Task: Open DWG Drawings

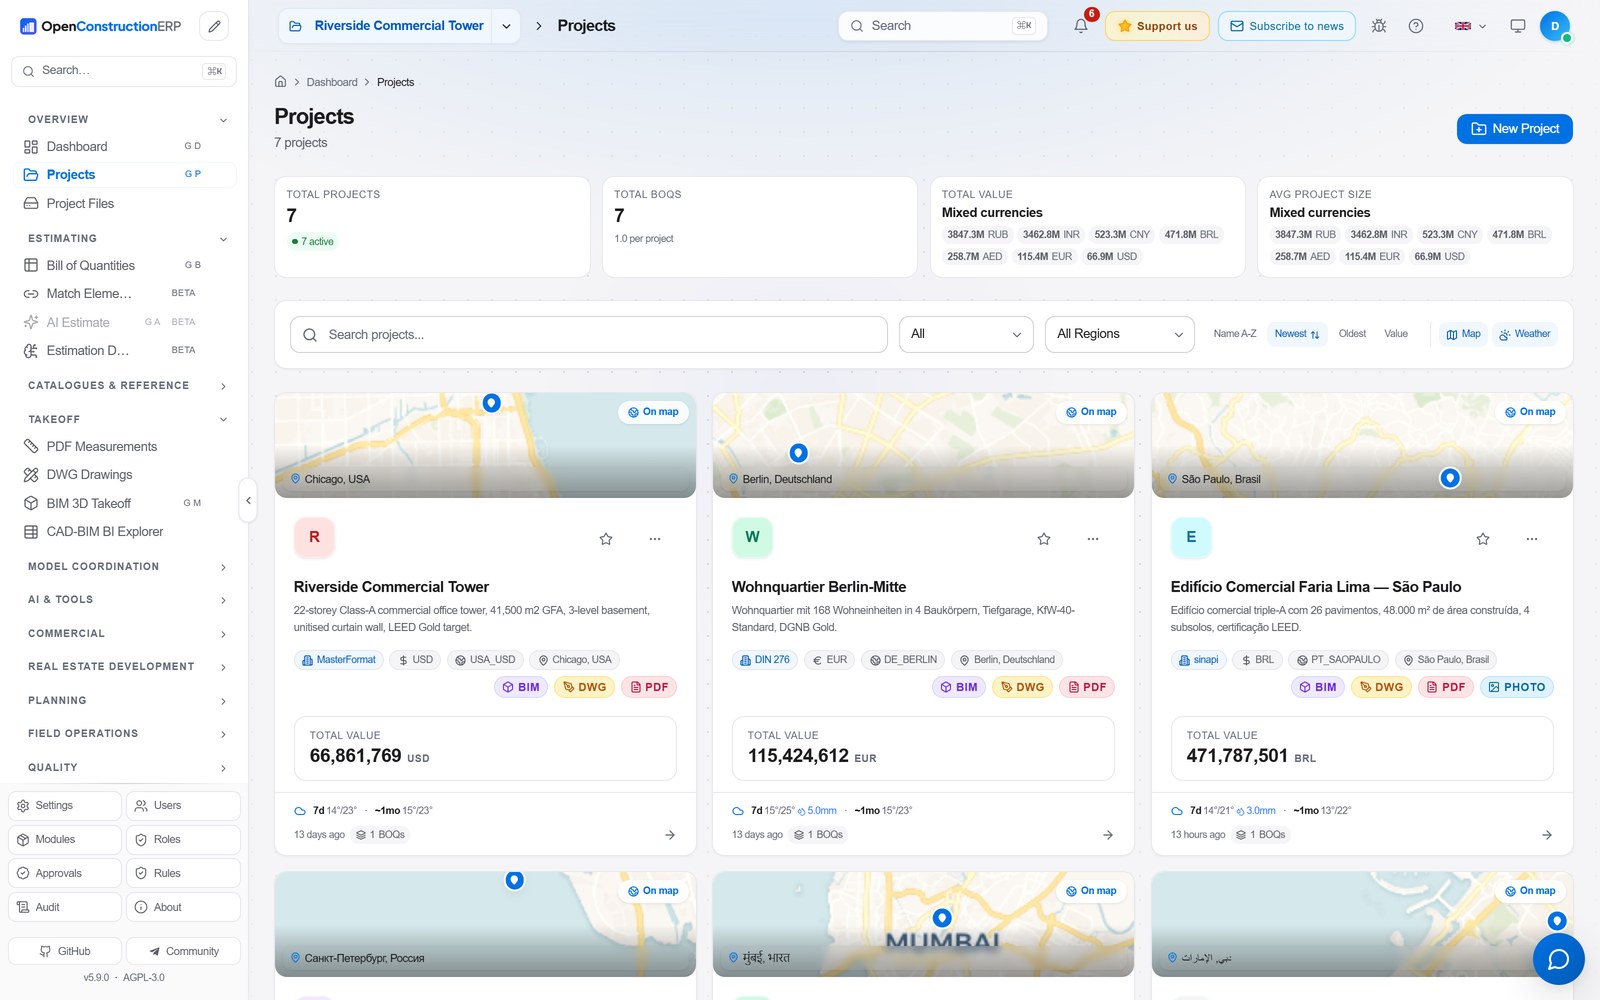Action: [124, 475]
